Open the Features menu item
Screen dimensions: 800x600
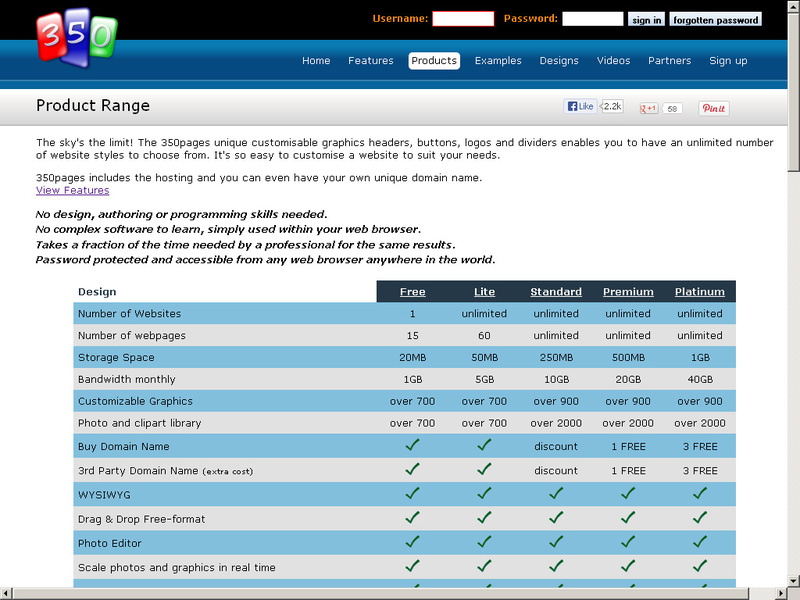tap(370, 61)
